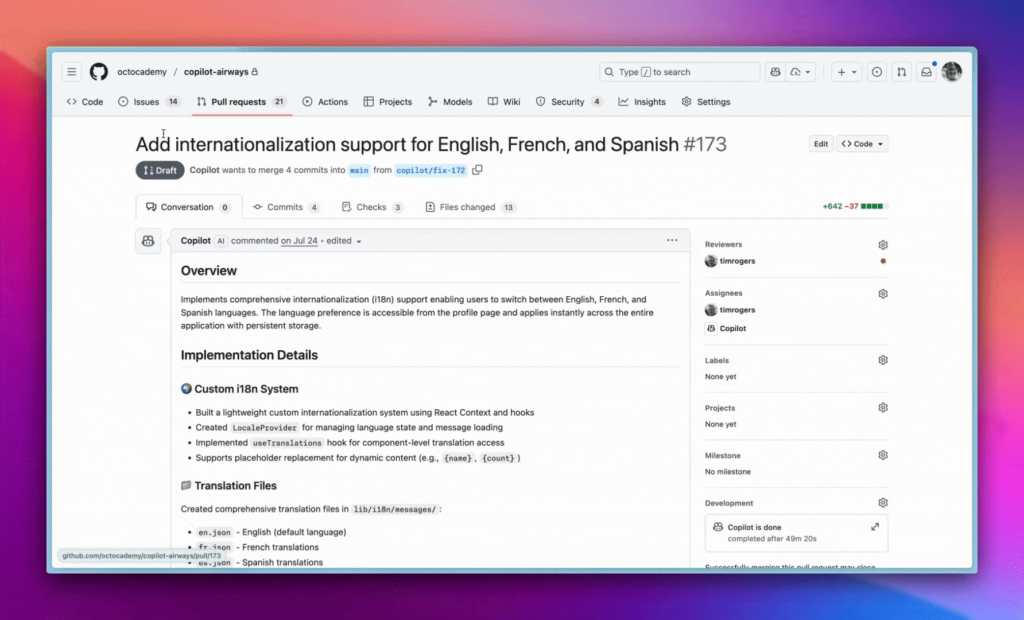Edit Reviewers with the gear icon
The width and height of the screenshot is (1024, 620).
pyautogui.click(x=883, y=244)
